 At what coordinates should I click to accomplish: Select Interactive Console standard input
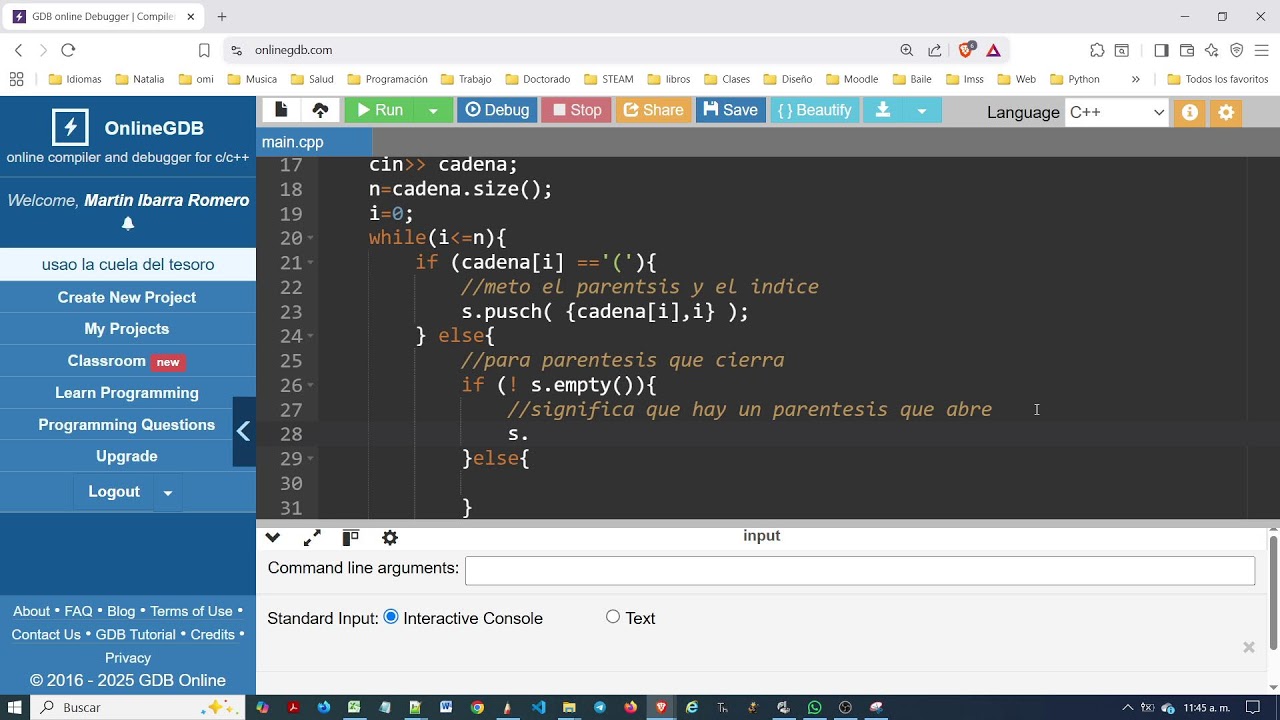point(391,617)
